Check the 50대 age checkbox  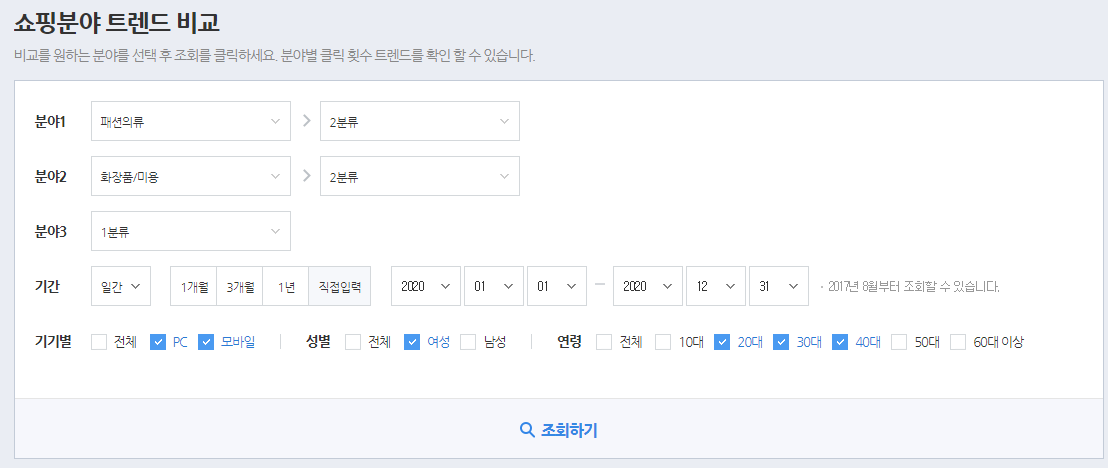(x=899, y=342)
